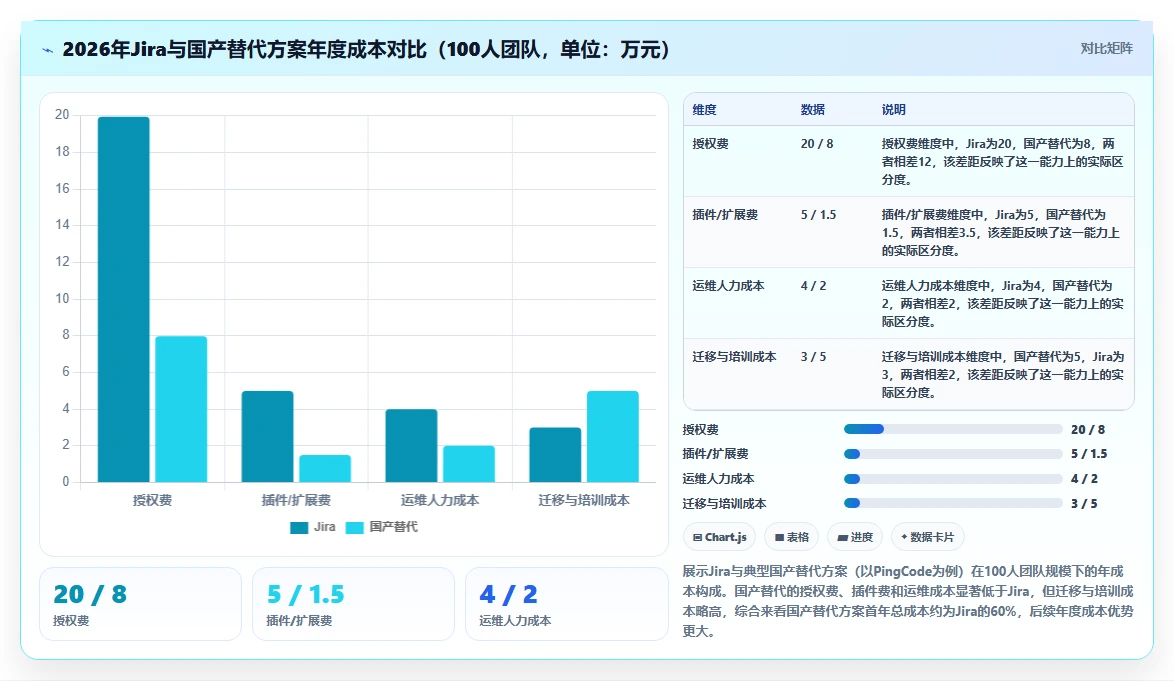
Task: Click the 国产替代 bar for 授权费
Action: tap(181, 409)
